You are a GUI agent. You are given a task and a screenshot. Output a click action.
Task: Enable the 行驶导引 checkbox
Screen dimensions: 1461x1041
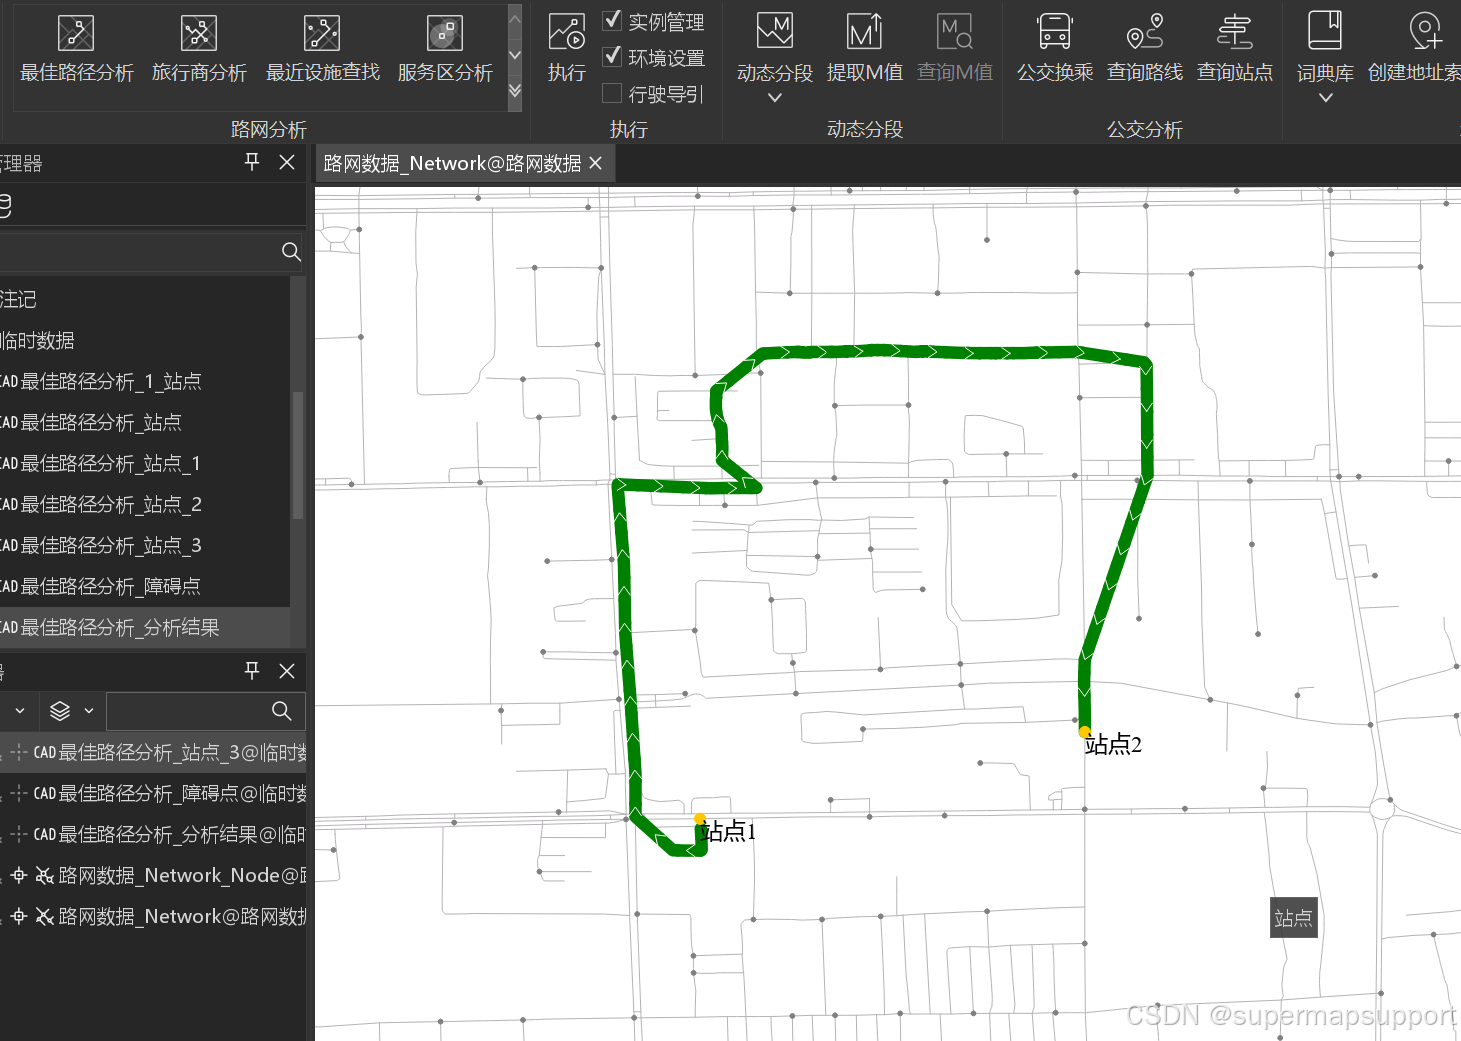(612, 93)
